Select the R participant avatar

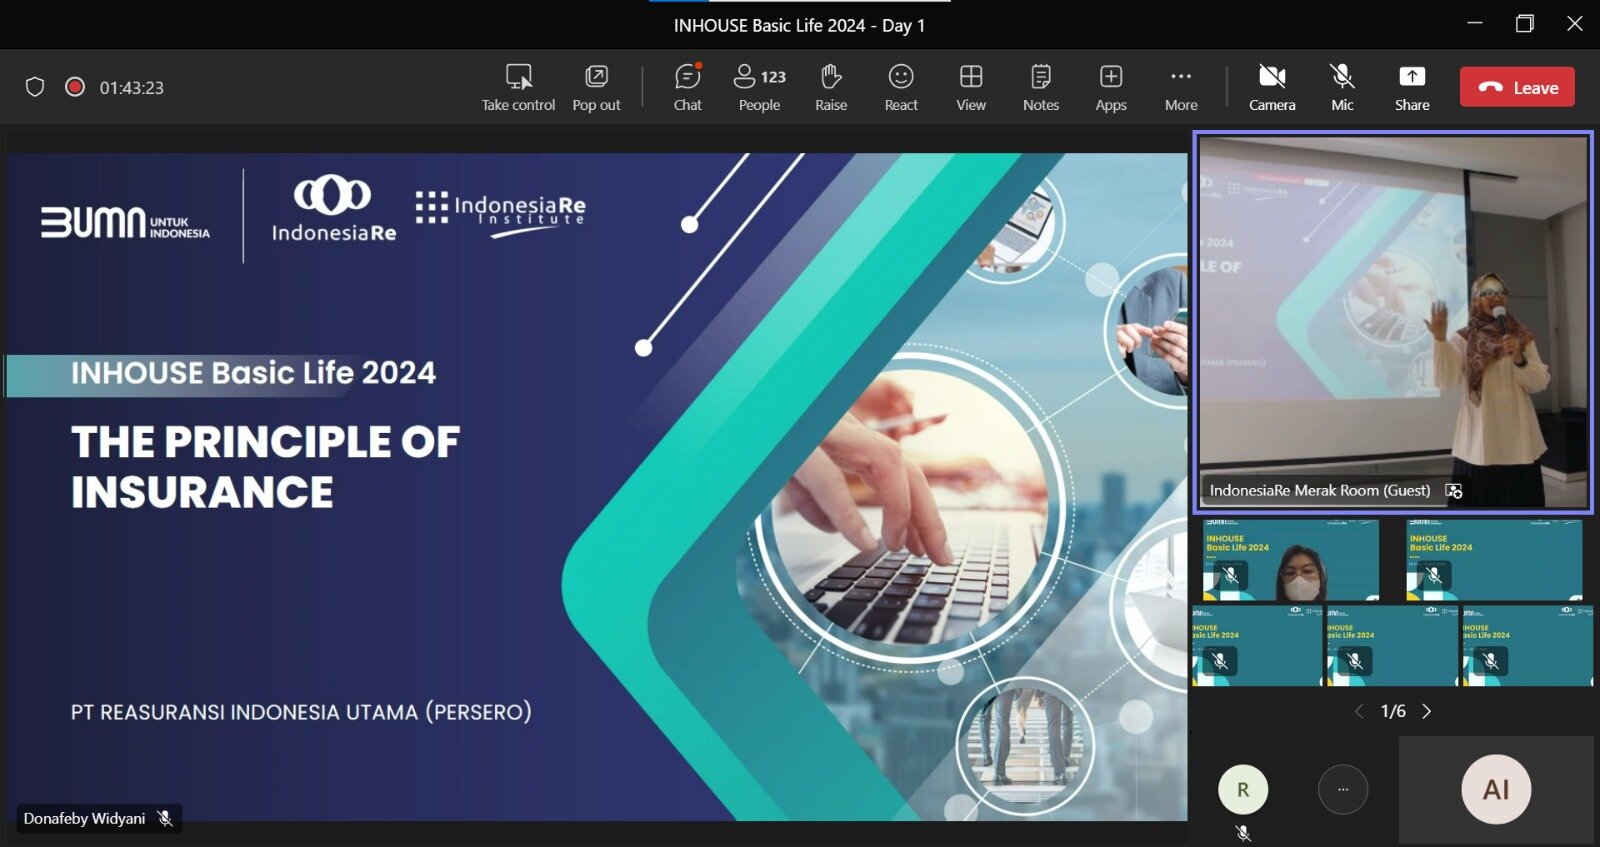(x=1243, y=790)
